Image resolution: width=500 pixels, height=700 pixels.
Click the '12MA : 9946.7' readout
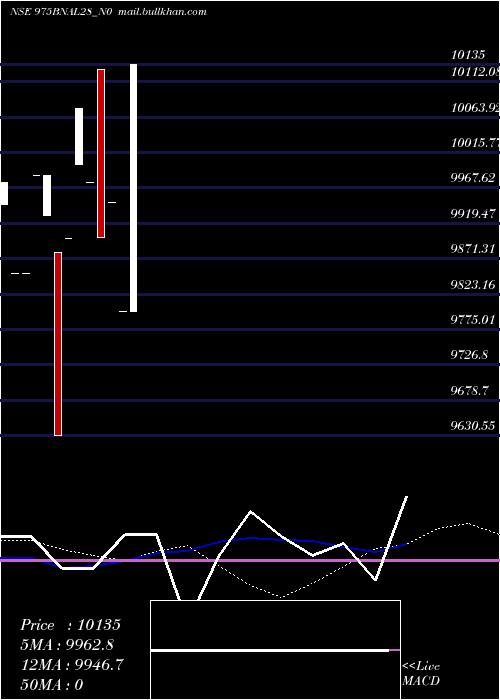tap(72, 665)
